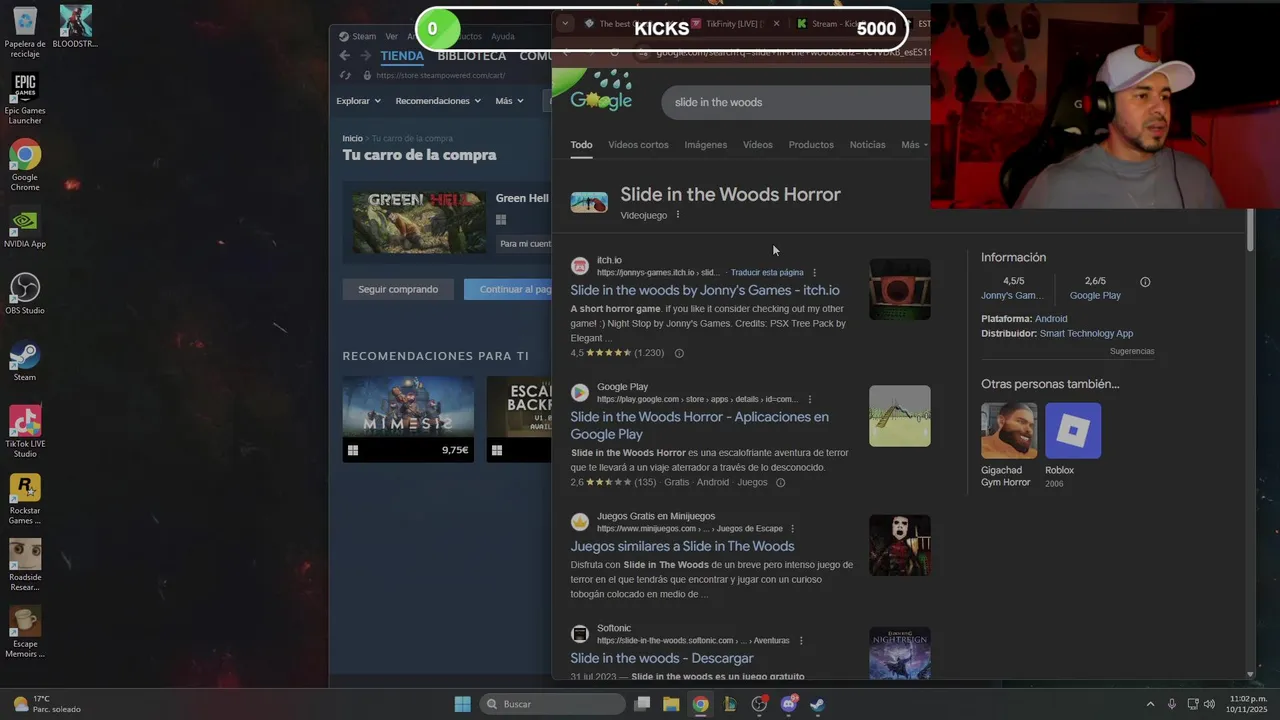The height and width of the screenshot is (720, 1280).
Task: Click the info icon next to 4,5 (1.230) rating
Action: (x=679, y=353)
